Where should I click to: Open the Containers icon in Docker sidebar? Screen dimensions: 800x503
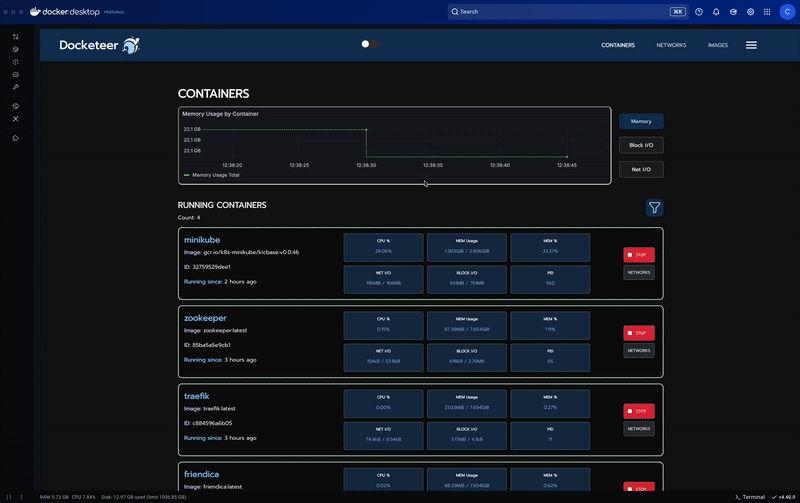pyautogui.click(x=15, y=49)
